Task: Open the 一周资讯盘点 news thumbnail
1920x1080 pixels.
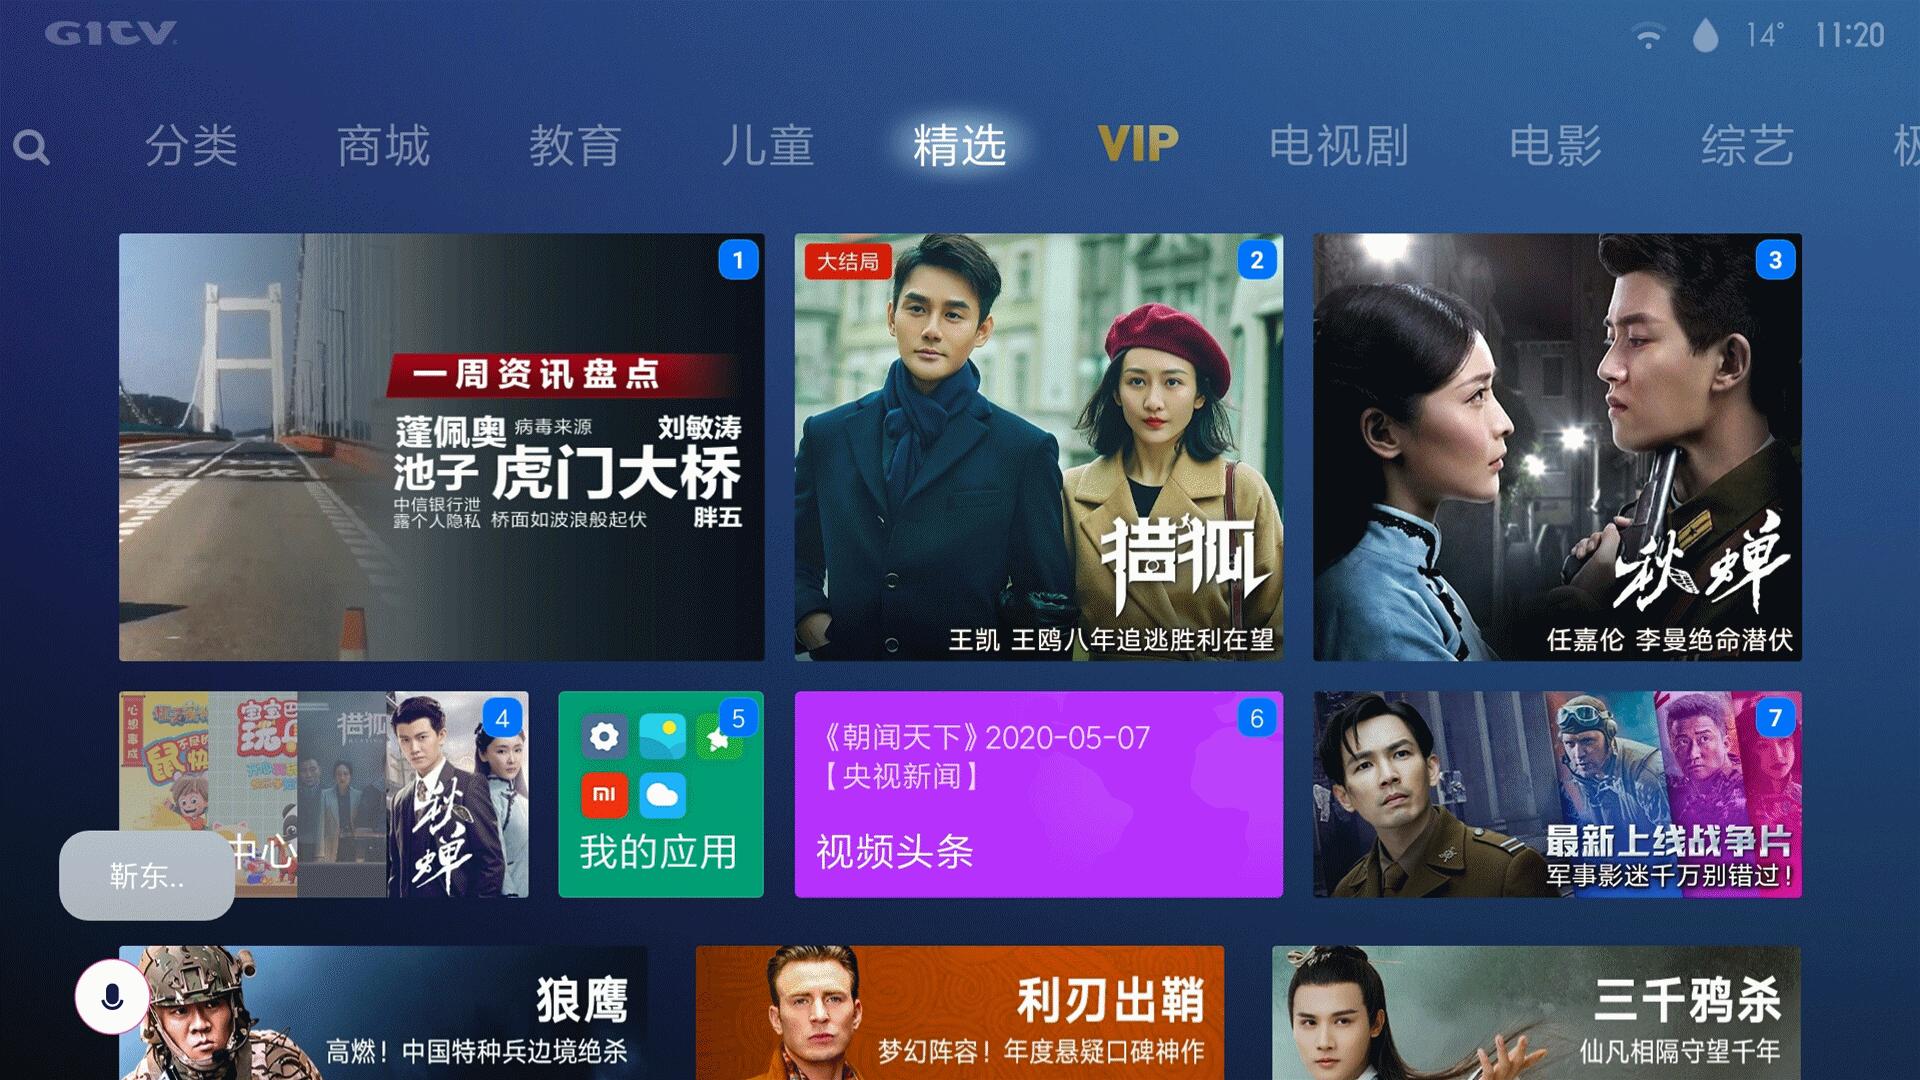Action: (441, 447)
